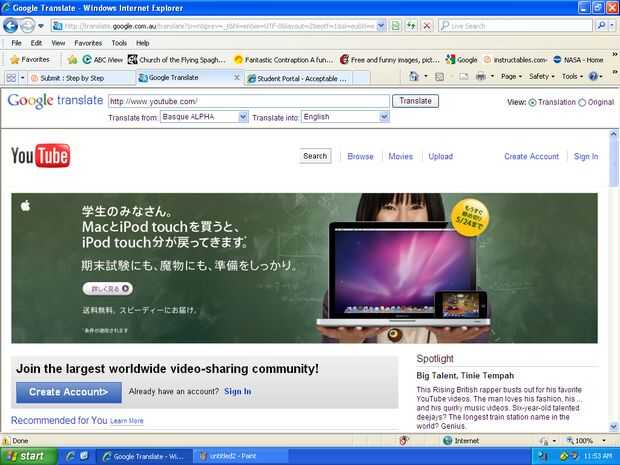Click the browser Forward arrow

tap(27, 26)
